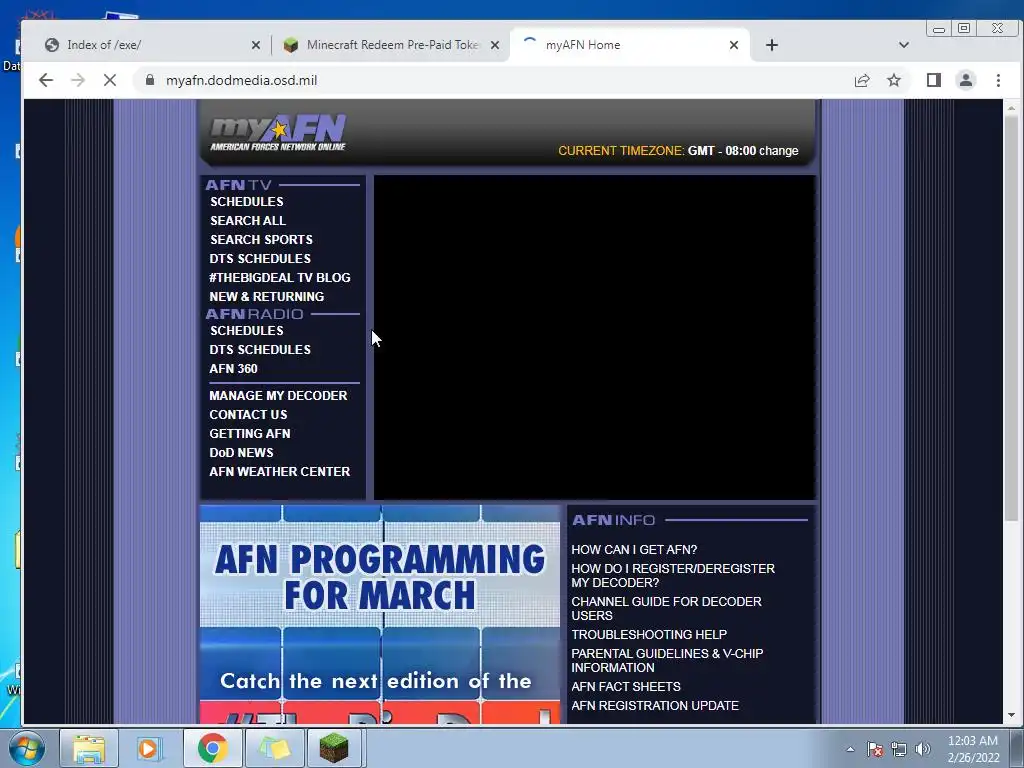Open AFN 360 link
The height and width of the screenshot is (768, 1024).
coord(233,369)
